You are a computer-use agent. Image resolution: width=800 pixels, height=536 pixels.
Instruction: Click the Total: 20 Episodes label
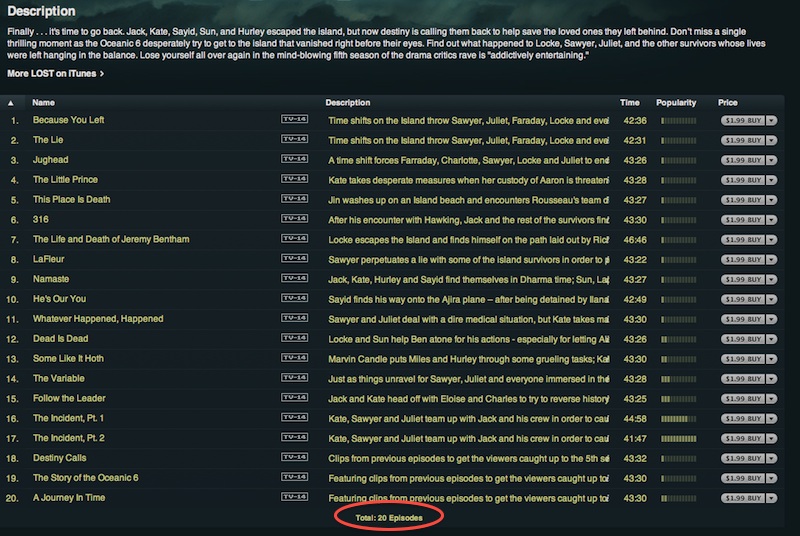click(x=389, y=518)
